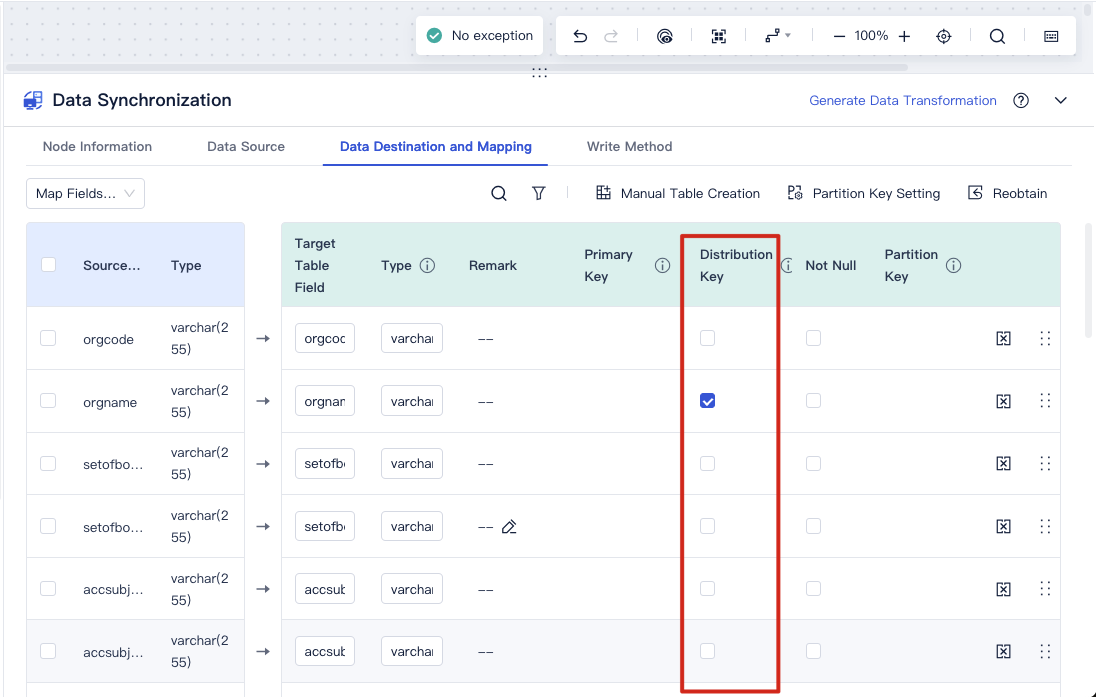Click the orgcode target table field input
Viewport: 1096px width, 697px height.
coord(325,338)
